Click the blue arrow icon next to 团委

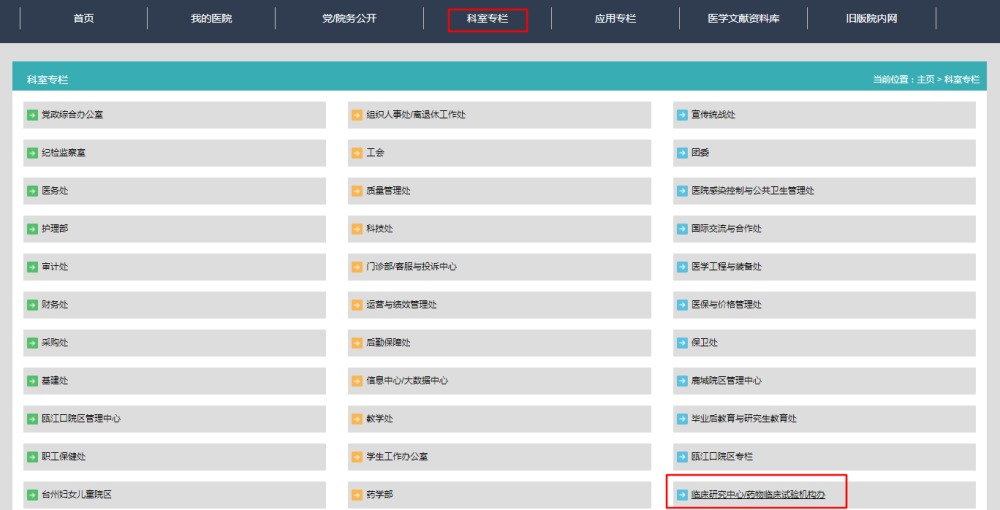pyautogui.click(x=682, y=153)
